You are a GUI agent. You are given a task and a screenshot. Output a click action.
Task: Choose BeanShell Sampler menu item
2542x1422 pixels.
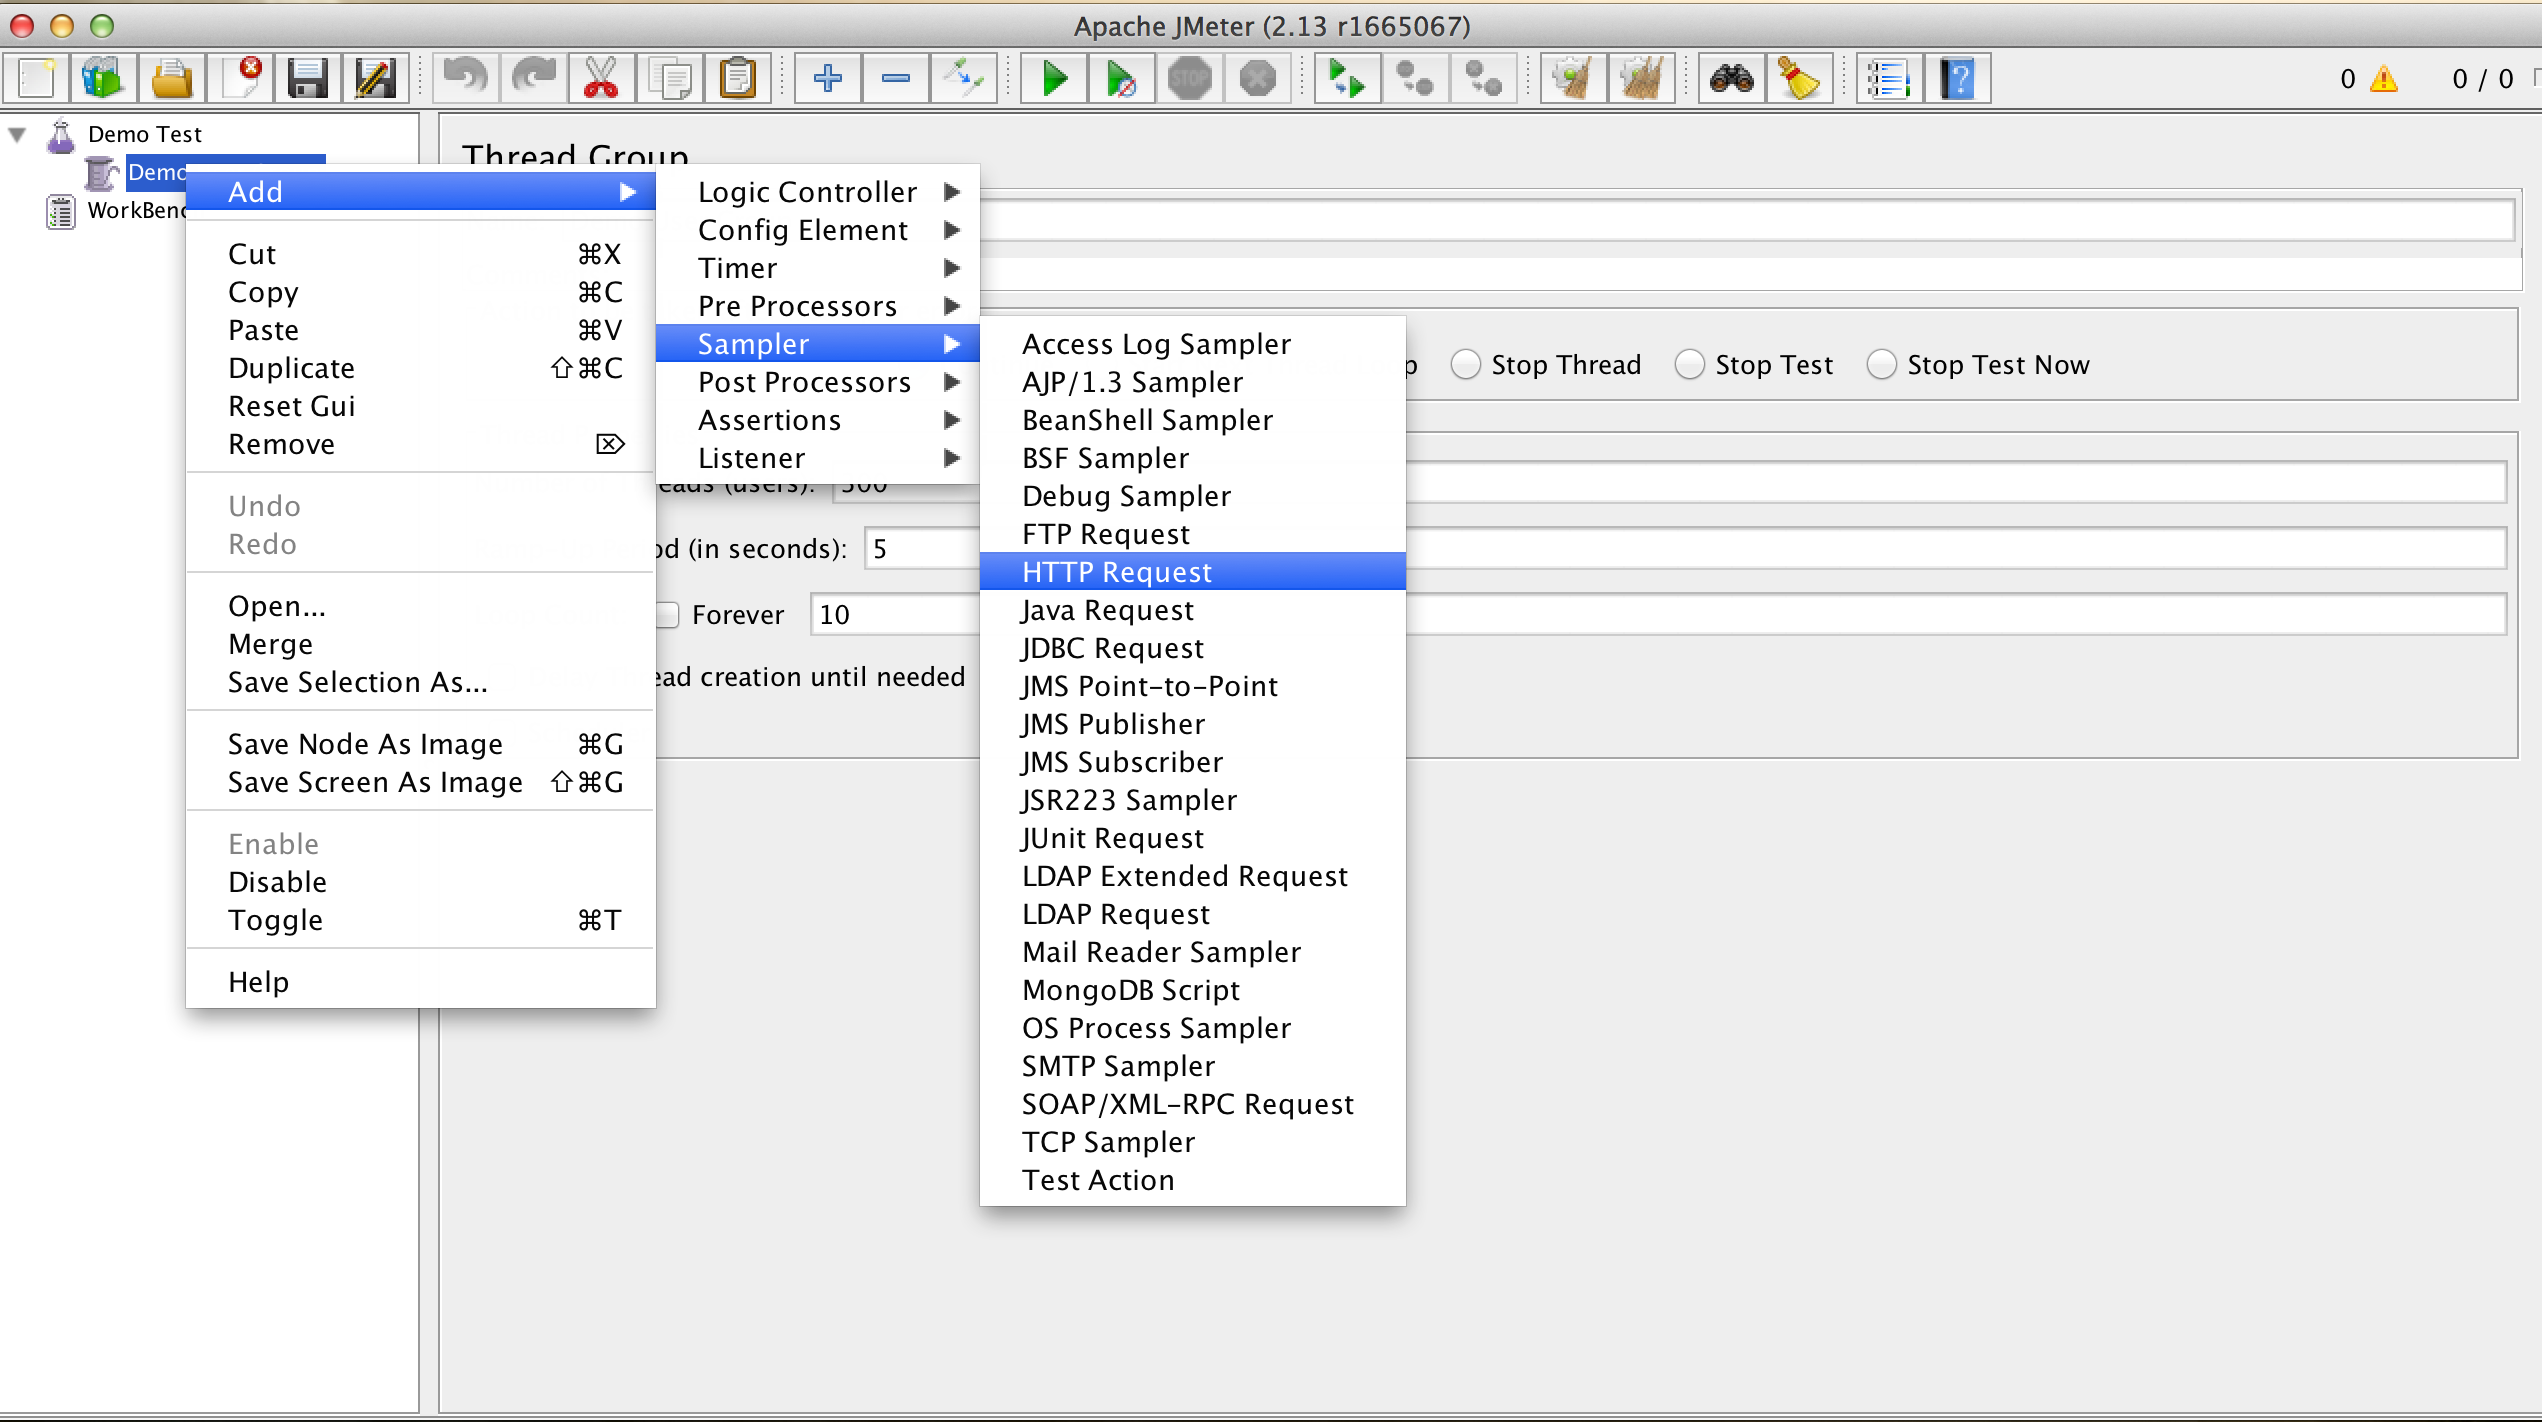pyautogui.click(x=1193, y=420)
